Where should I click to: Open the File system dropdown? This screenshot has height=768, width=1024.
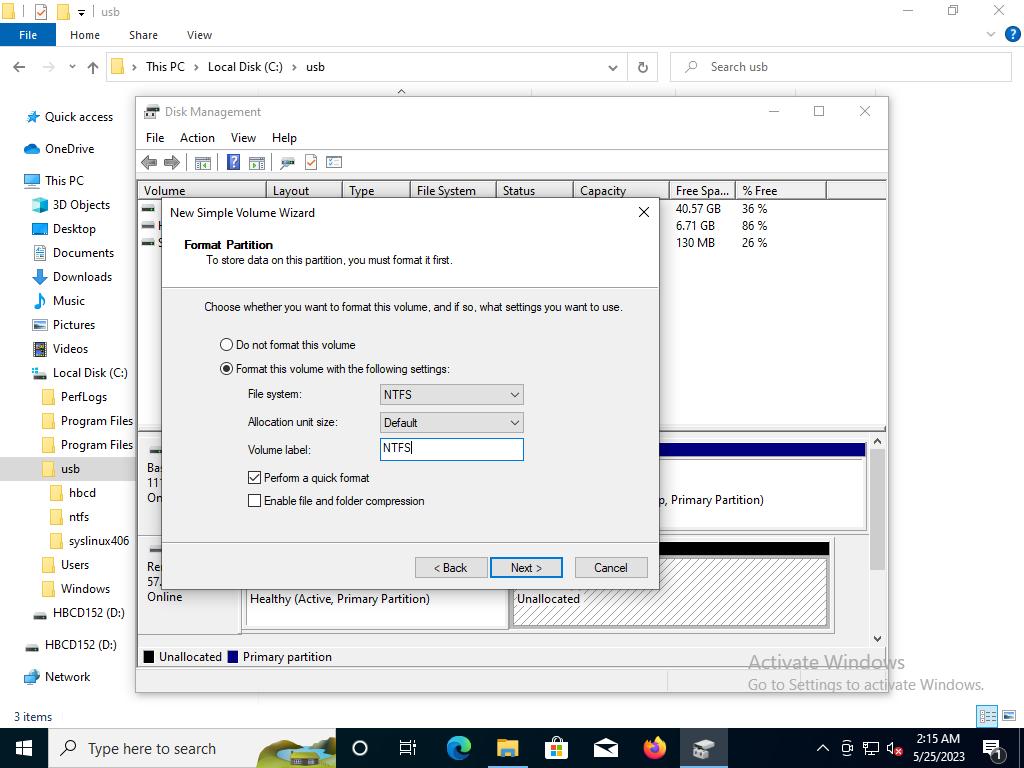click(x=451, y=395)
